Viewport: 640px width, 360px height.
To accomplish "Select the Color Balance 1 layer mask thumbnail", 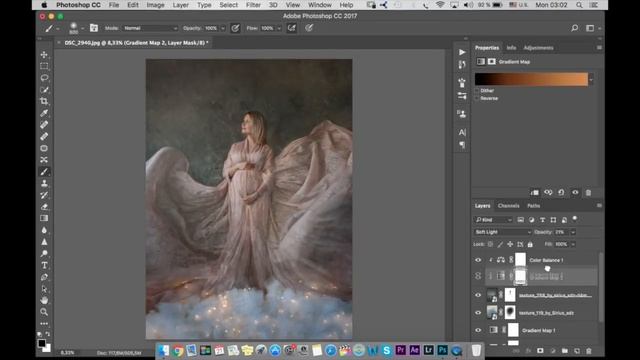I will 520,260.
